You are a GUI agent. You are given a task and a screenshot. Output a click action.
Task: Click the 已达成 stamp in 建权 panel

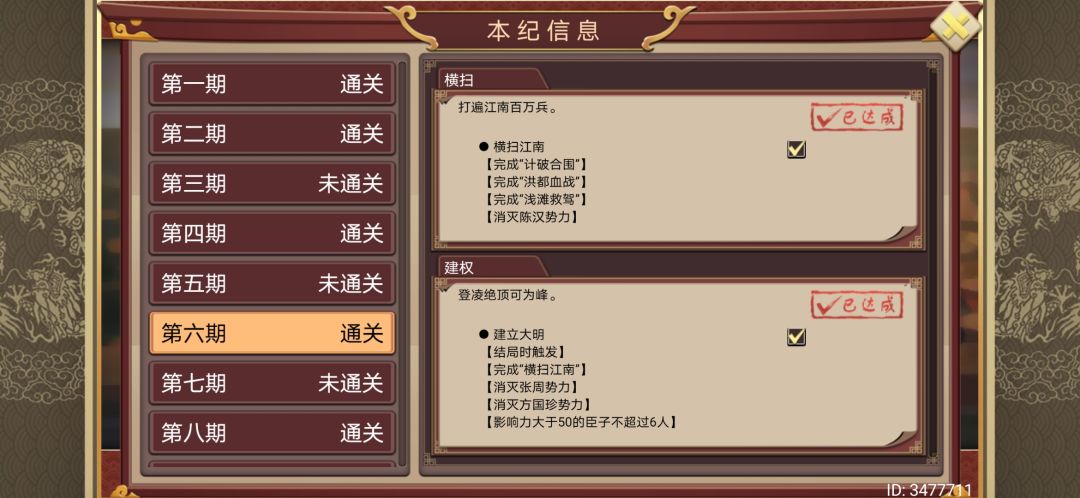click(x=856, y=305)
